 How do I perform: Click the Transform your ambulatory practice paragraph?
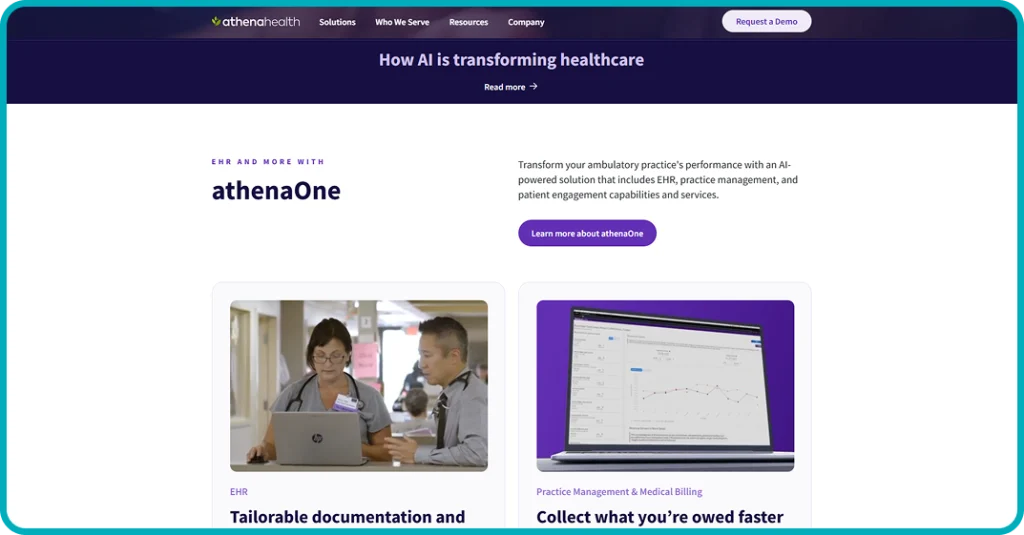(657, 180)
